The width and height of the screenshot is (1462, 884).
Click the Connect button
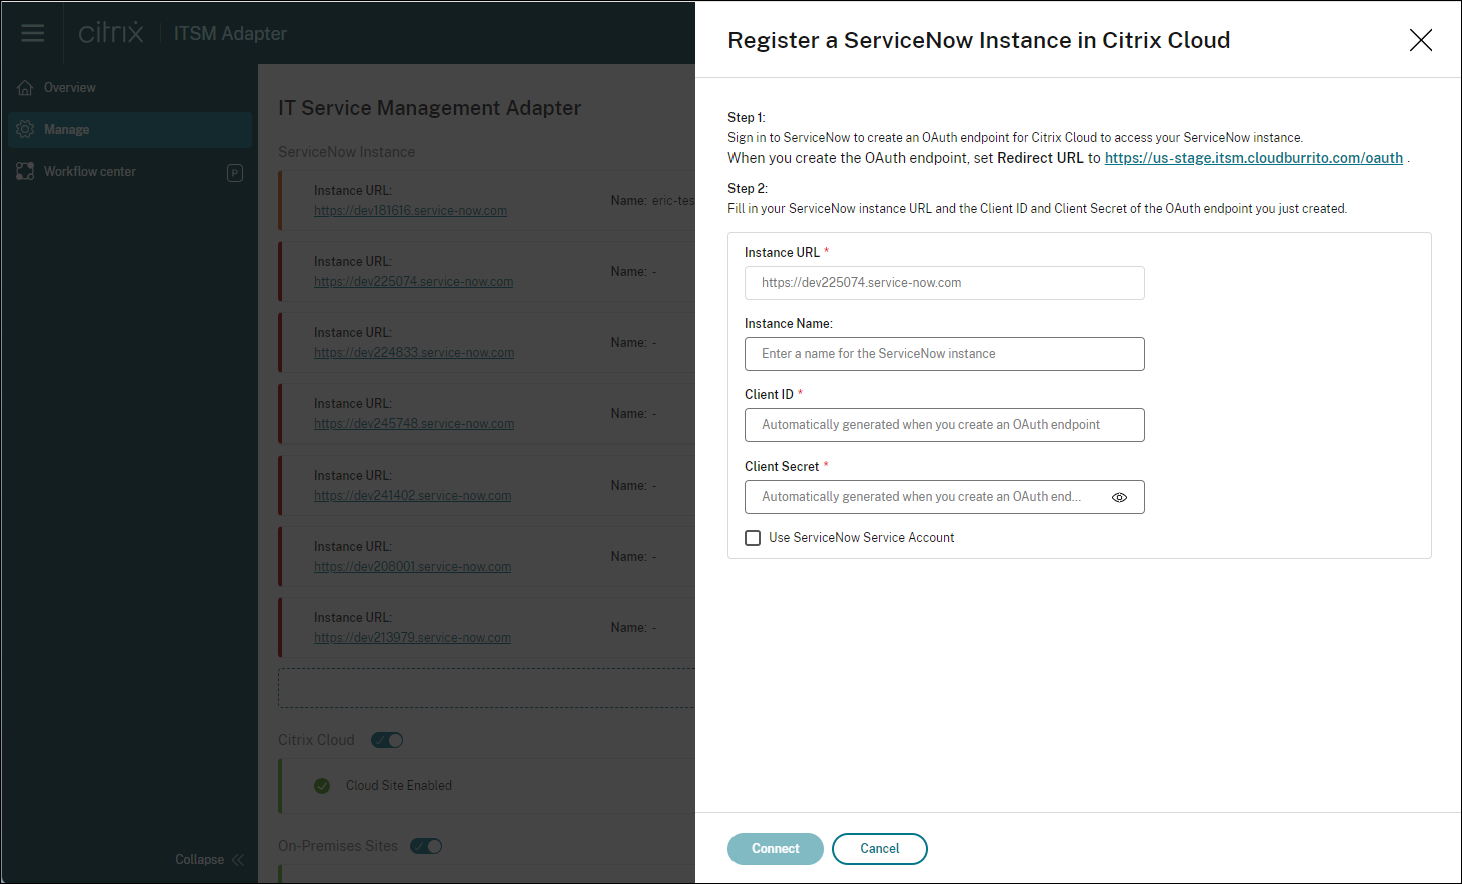click(775, 849)
